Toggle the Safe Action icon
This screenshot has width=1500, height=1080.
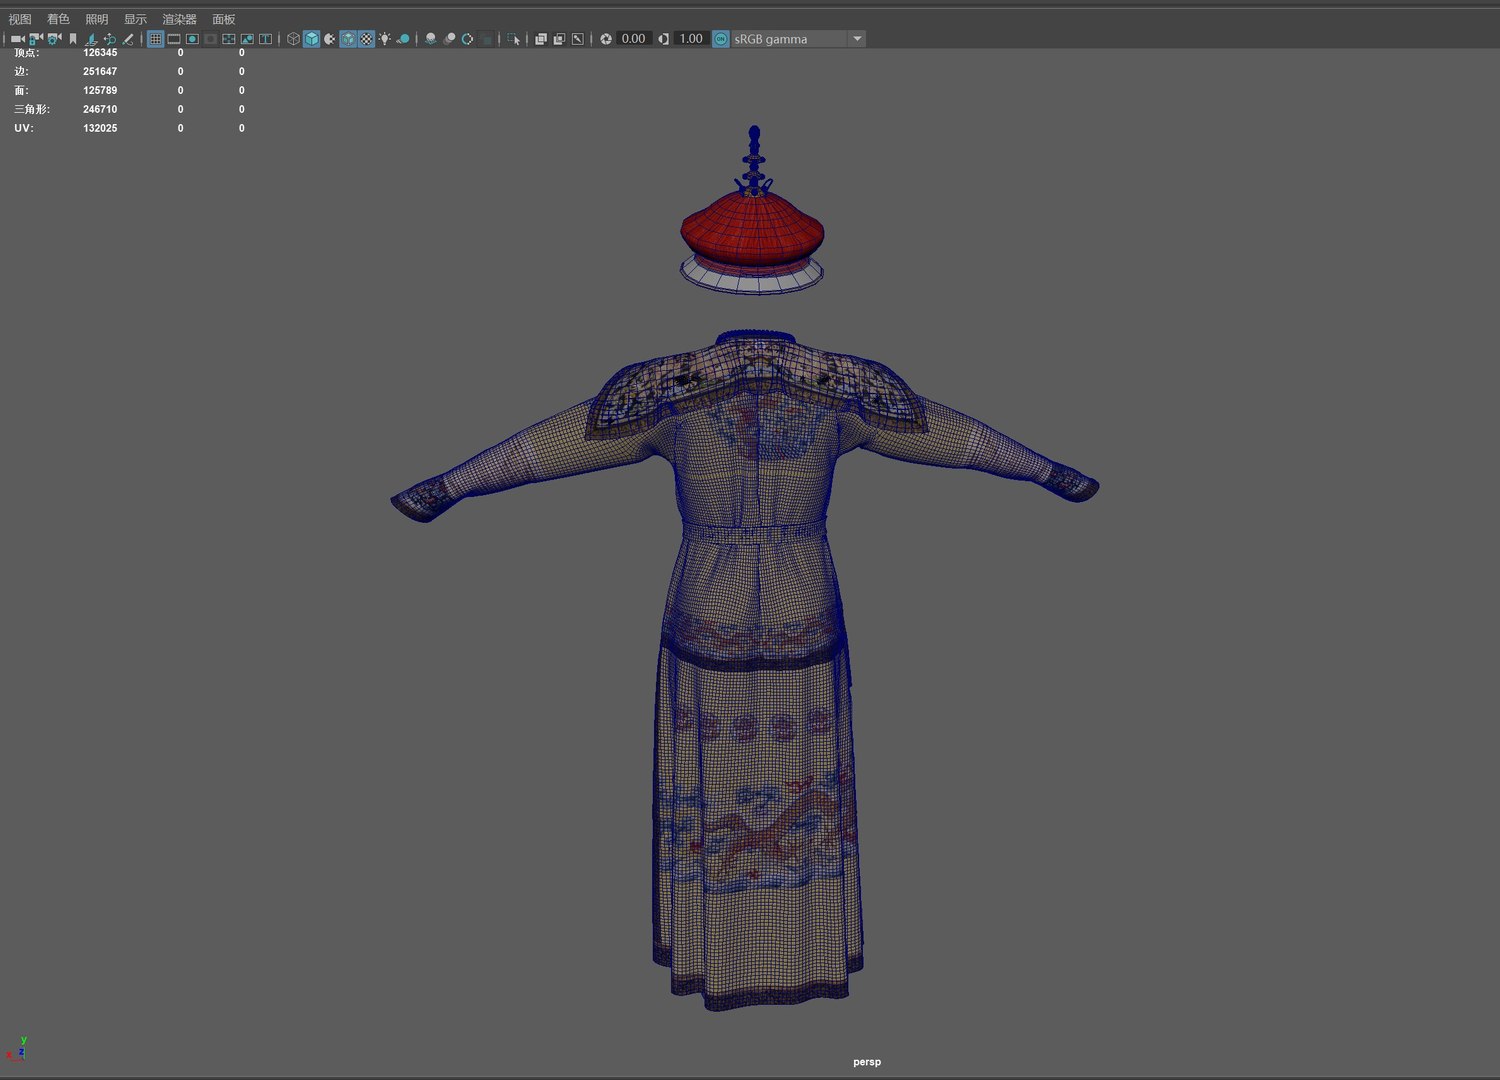(x=247, y=39)
